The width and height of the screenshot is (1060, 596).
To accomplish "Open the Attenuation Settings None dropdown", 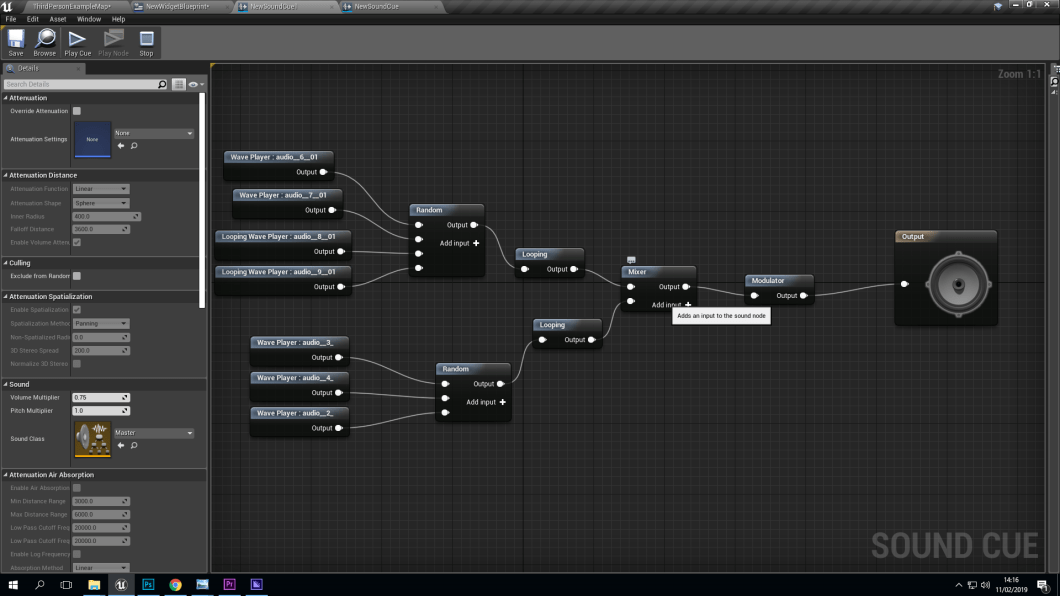I will tap(153, 132).
